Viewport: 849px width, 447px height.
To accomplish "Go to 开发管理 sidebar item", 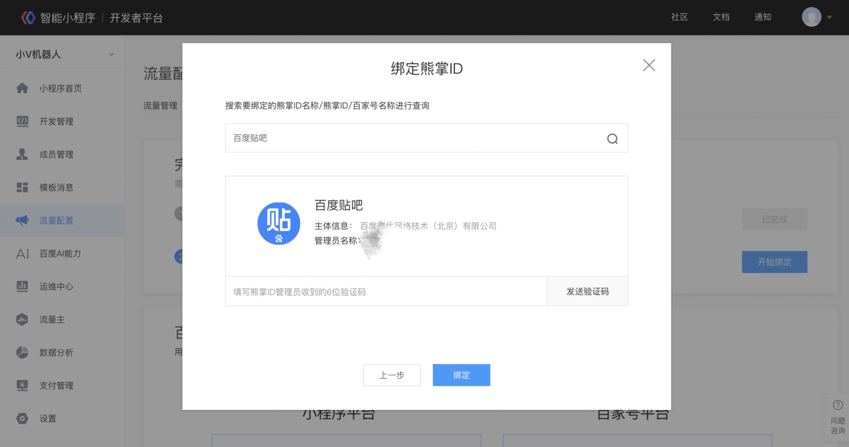I will [x=62, y=121].
